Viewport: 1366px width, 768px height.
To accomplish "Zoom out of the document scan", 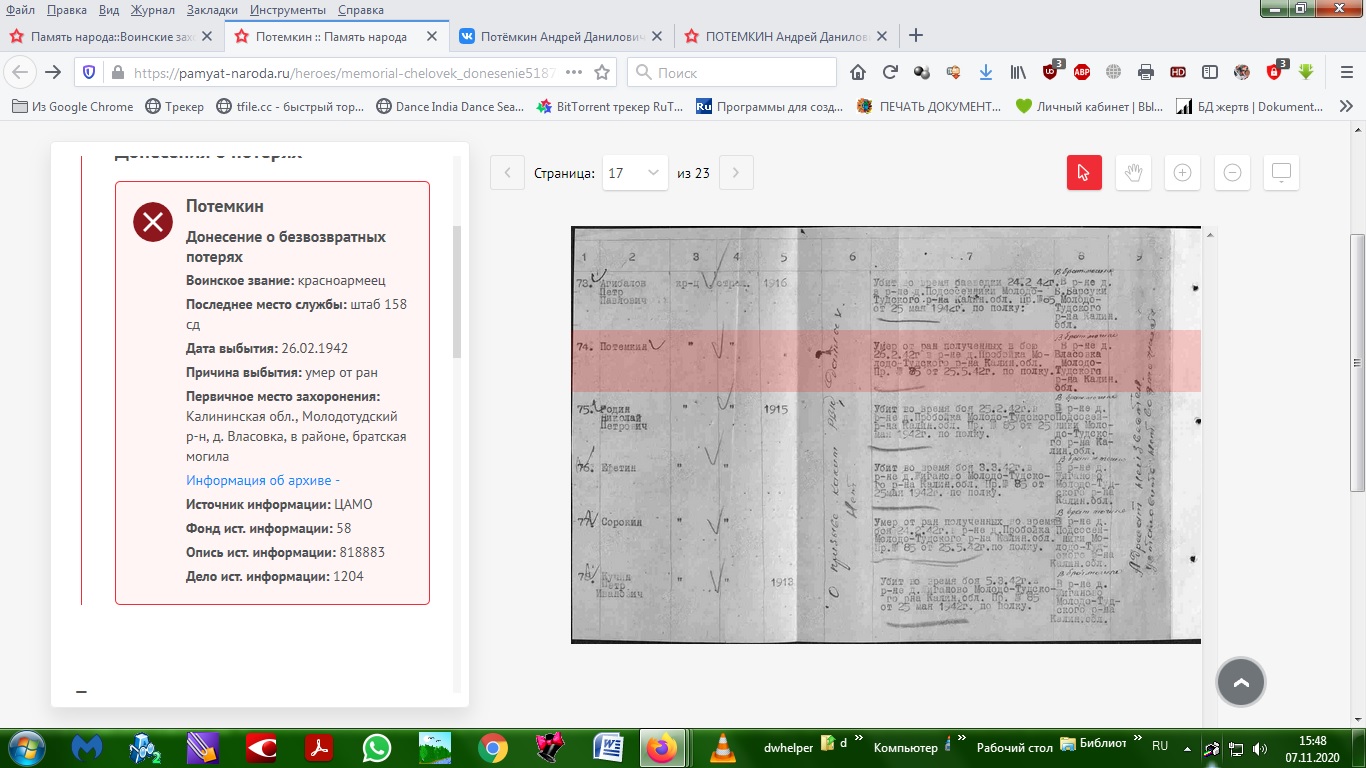I will coord(1232,173).
